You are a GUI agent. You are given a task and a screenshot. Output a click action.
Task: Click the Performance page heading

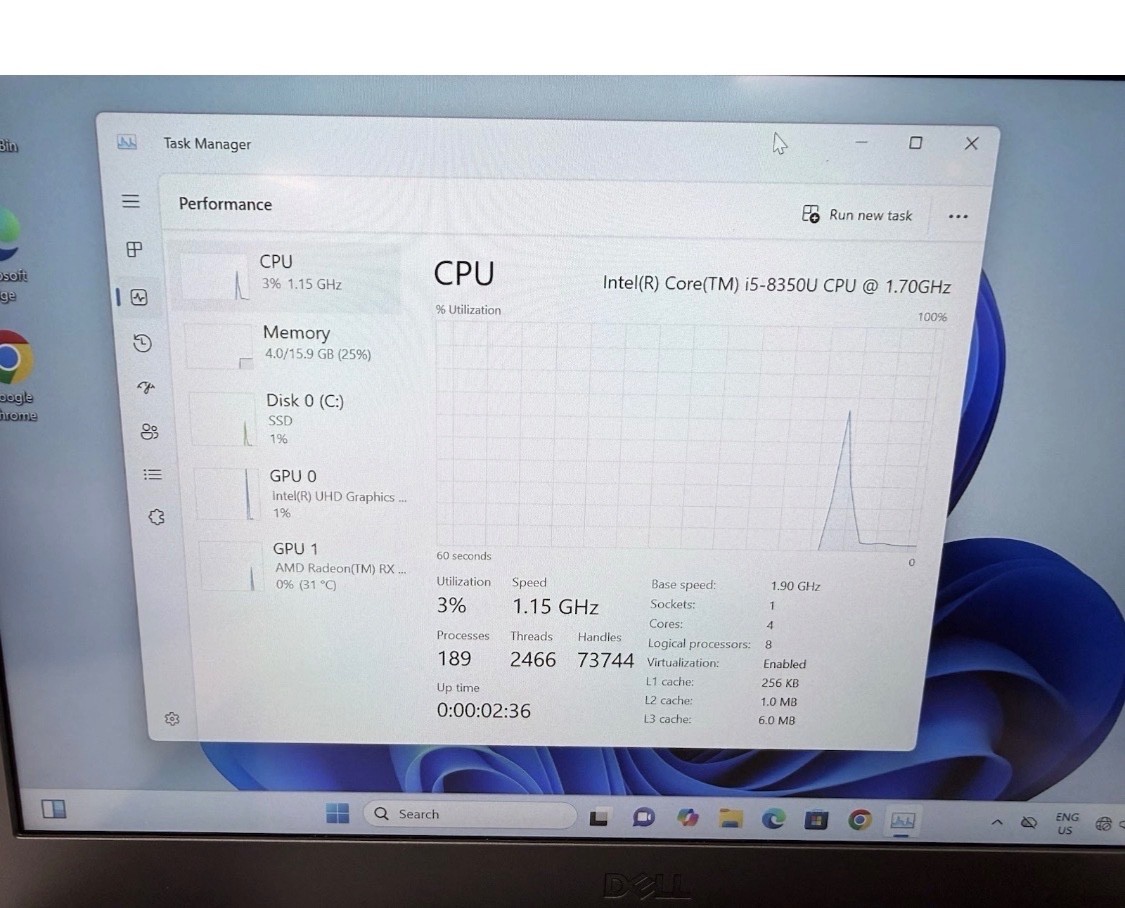click(x=225, y=204)
